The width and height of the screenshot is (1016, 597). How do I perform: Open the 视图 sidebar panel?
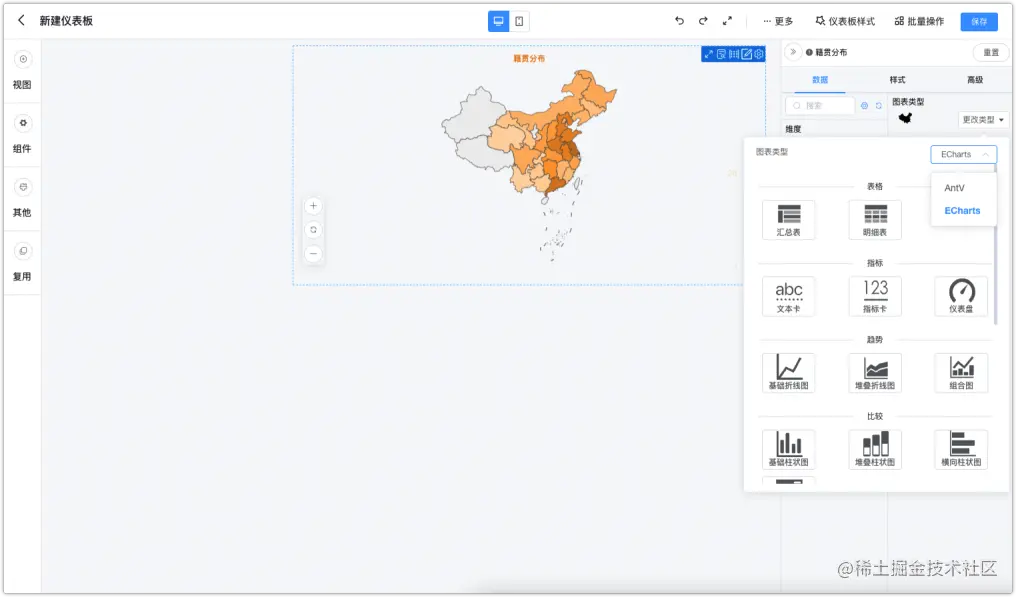coord(23,70)
